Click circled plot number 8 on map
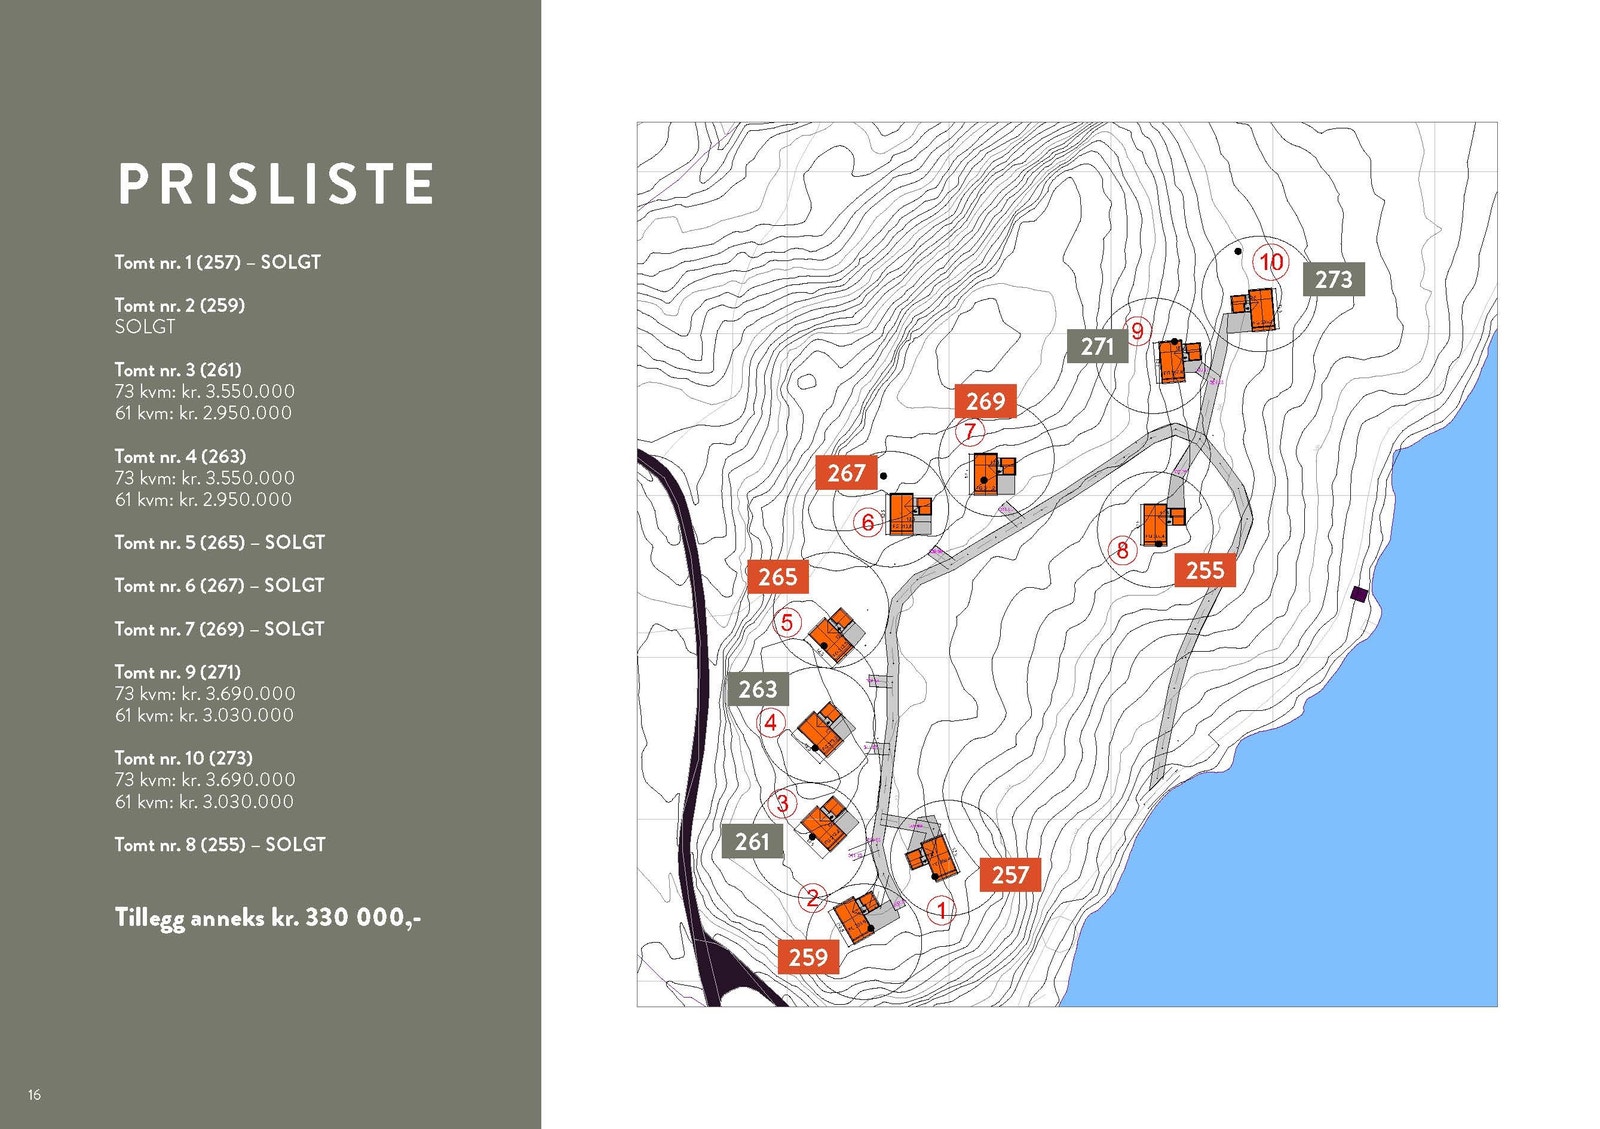Viewport: 1600px width, 1129px height. click(1123, 550)
